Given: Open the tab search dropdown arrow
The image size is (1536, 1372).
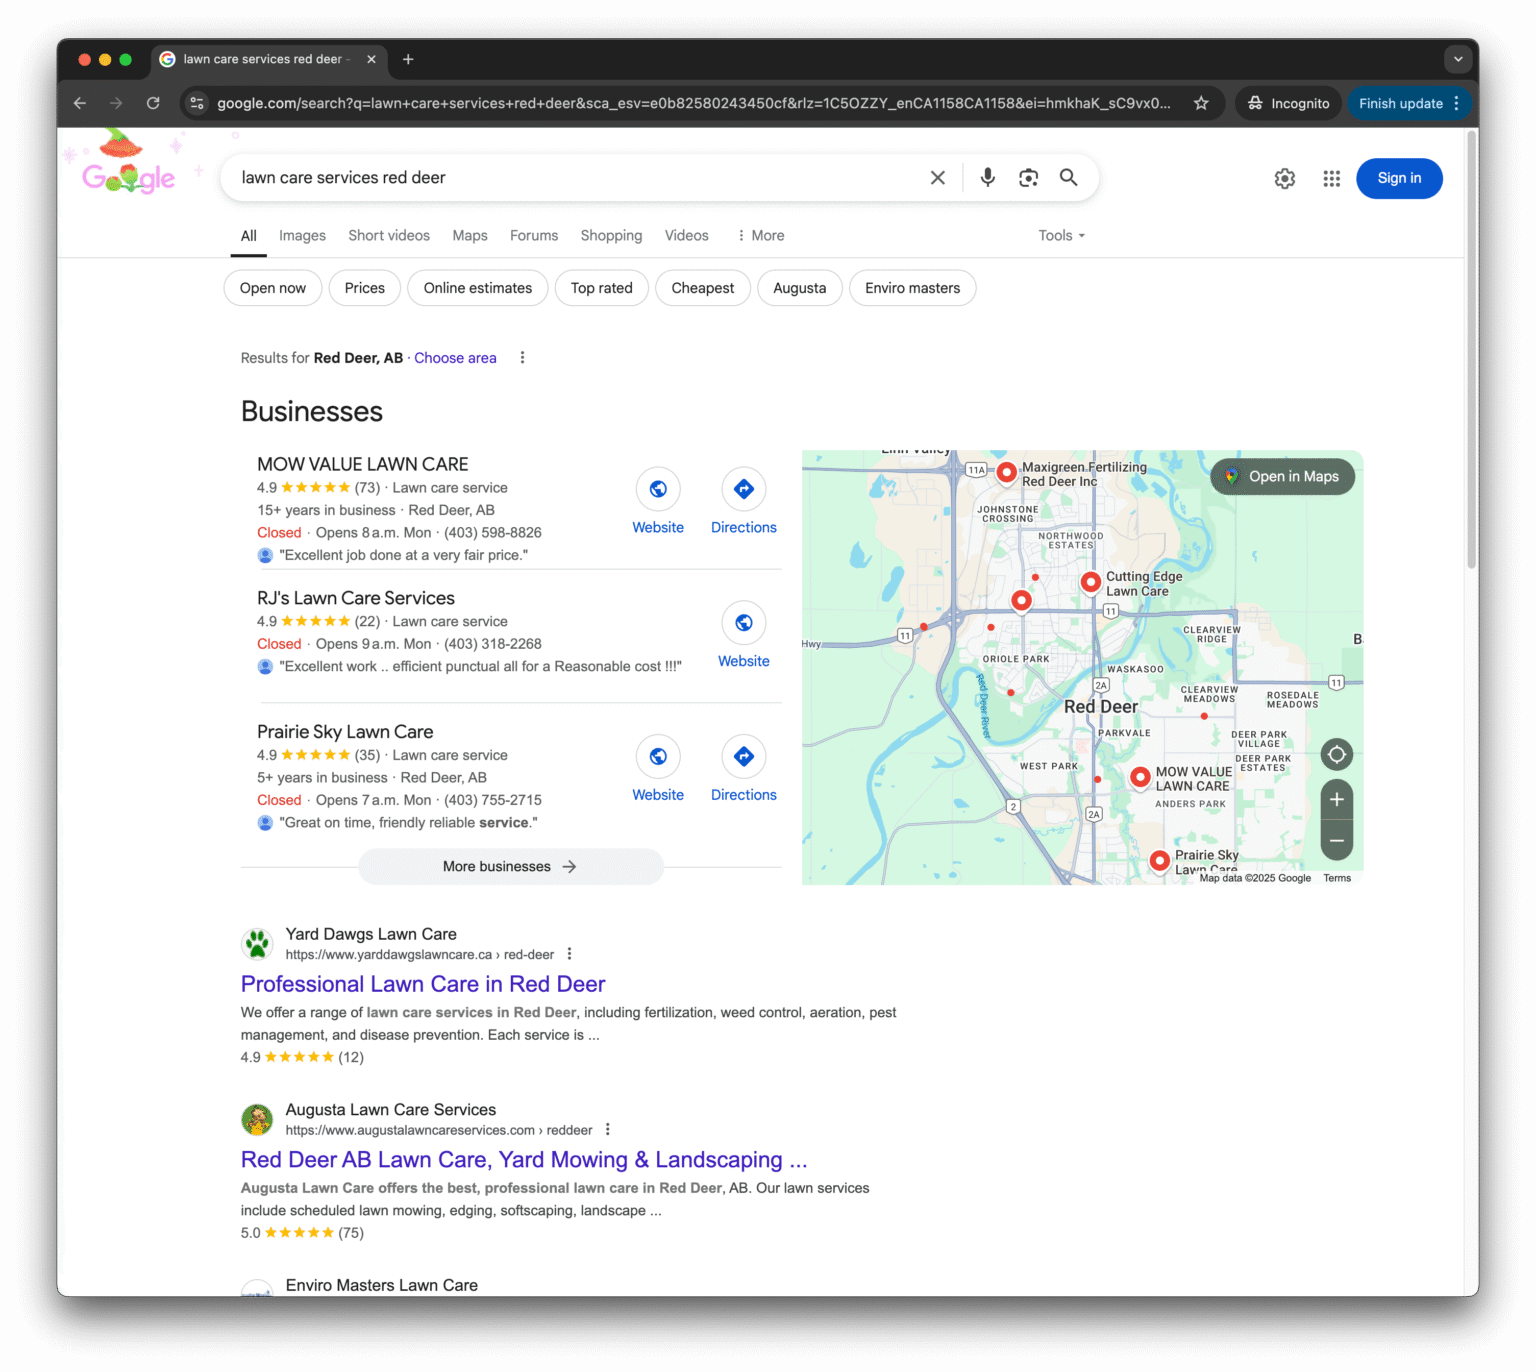Looking at the screenshot, I should click(1457, 59).
